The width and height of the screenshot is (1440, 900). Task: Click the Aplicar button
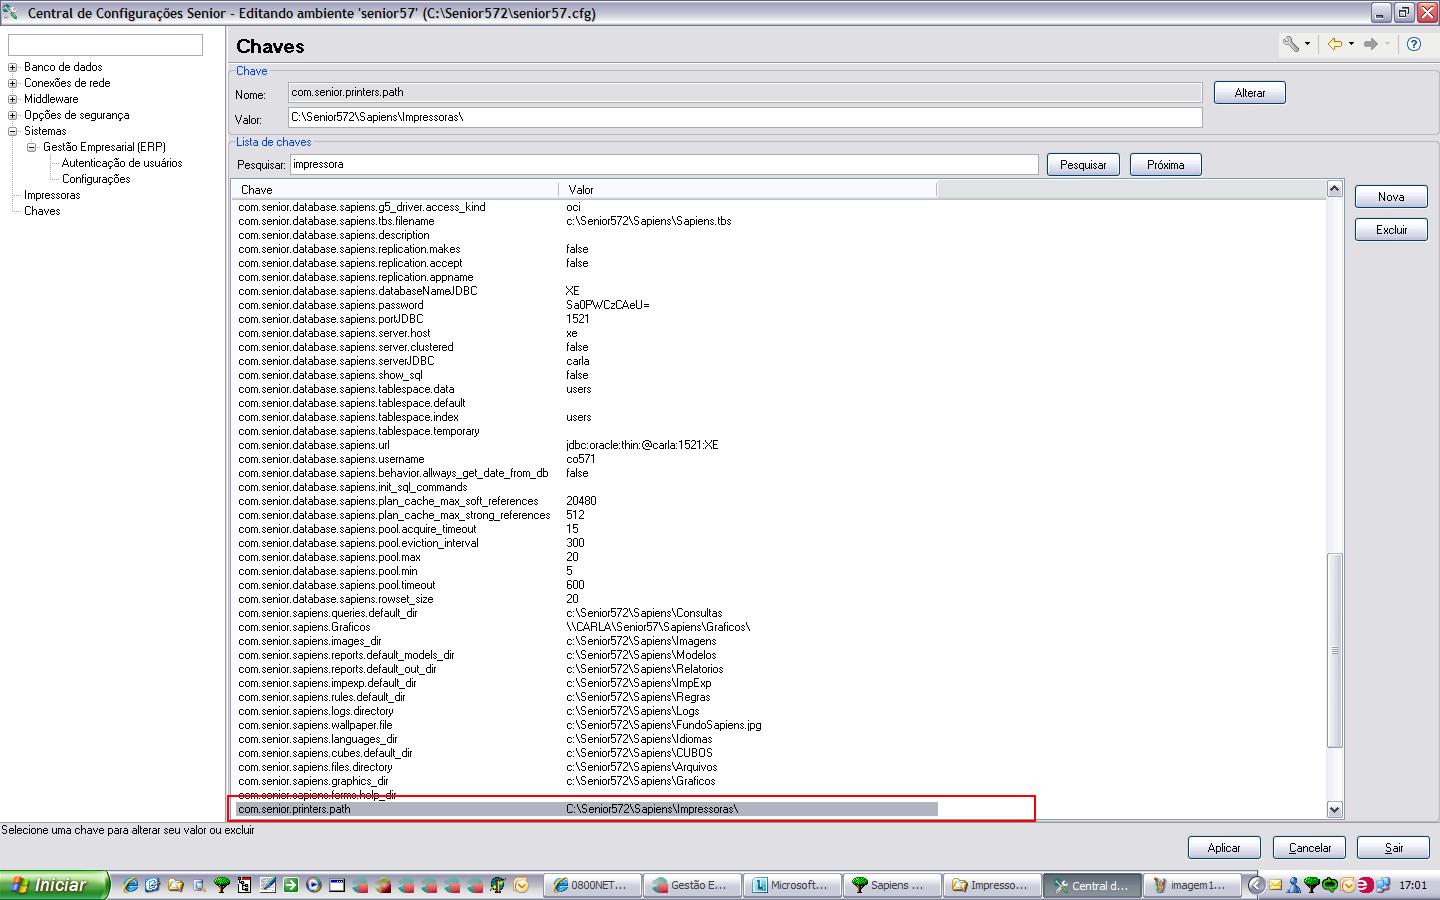point(1223,848)
